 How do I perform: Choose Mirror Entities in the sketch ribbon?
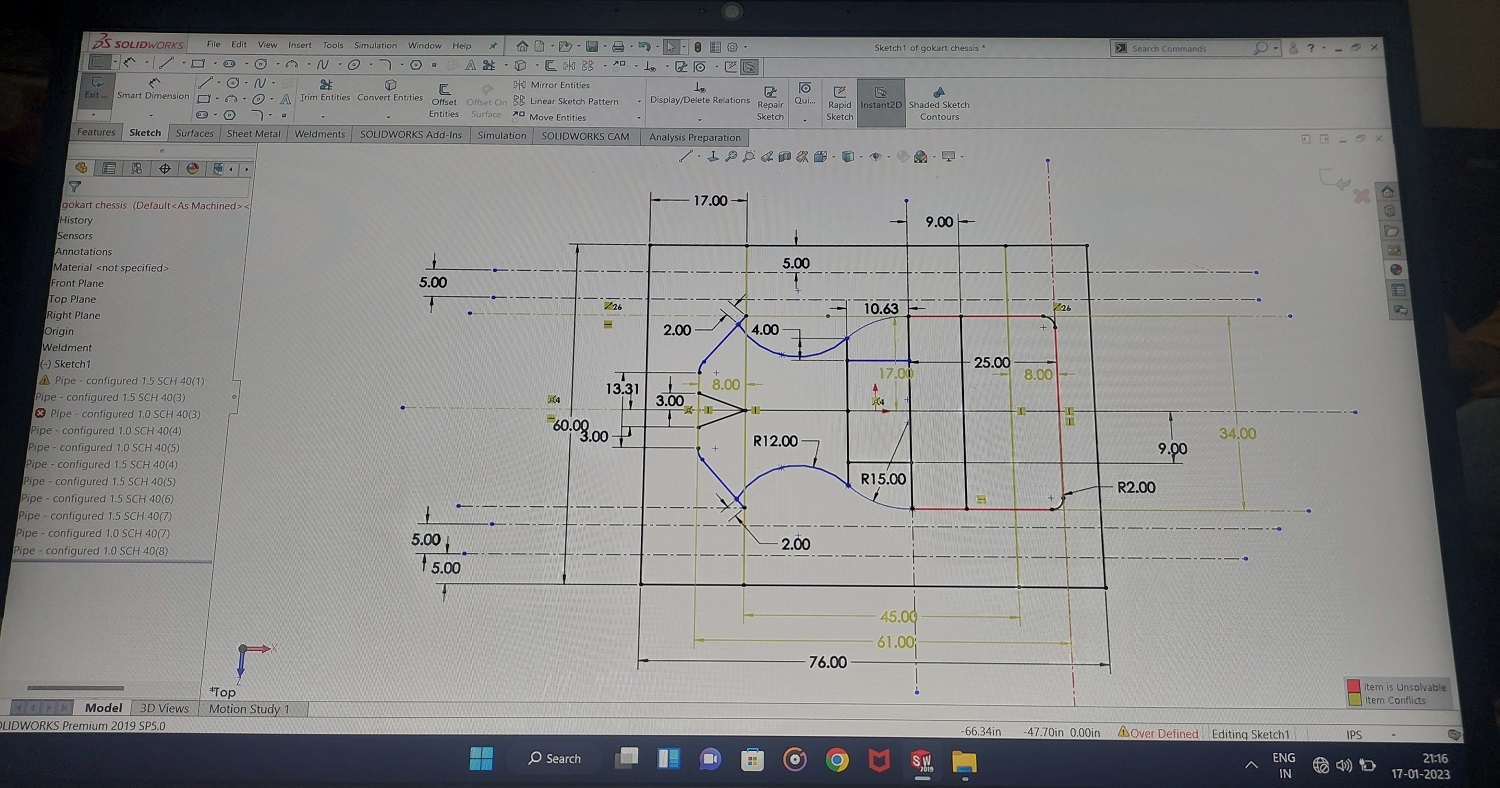click(x=552, y=85)
